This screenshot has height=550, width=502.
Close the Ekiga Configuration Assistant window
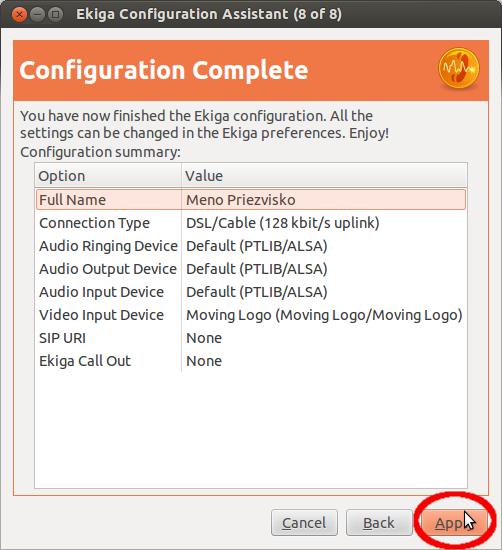click(x=19, y=15)
